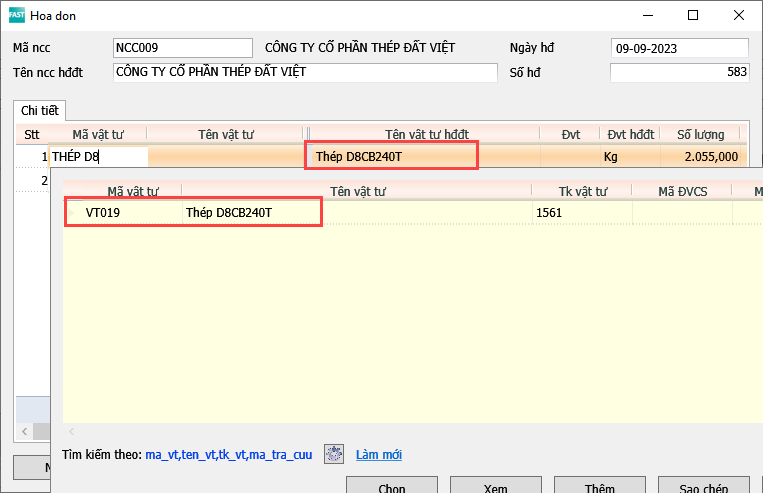
Task: Click the Số hđ field 583
Action: pyautogui.click(x=679, y=73)
